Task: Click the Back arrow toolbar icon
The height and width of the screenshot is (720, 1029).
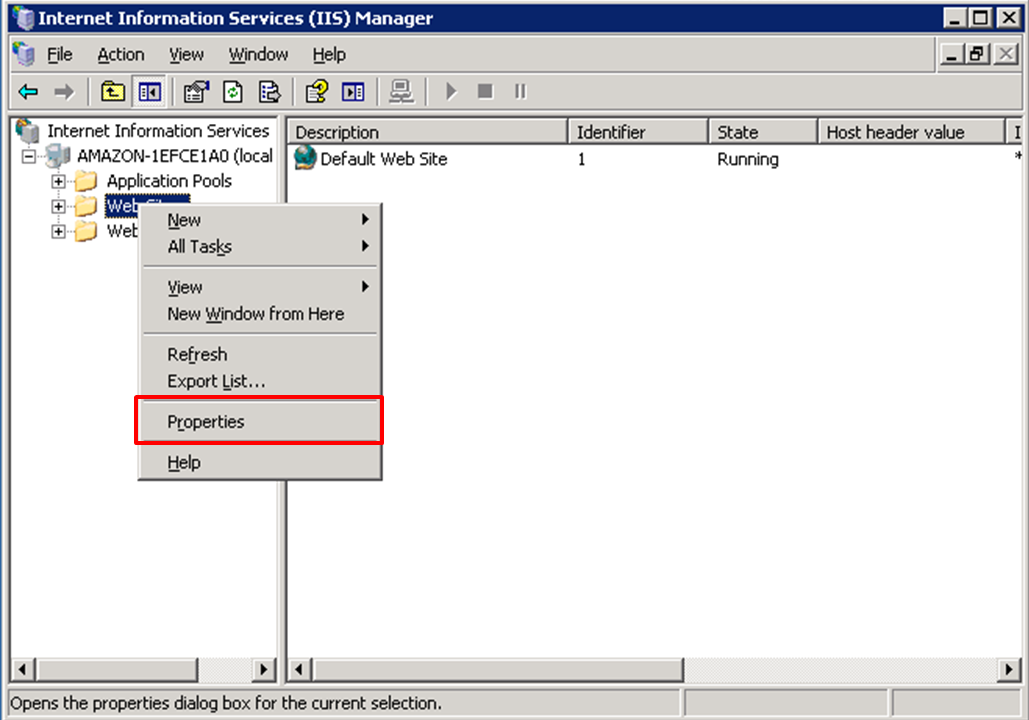Action: (28, 92)
